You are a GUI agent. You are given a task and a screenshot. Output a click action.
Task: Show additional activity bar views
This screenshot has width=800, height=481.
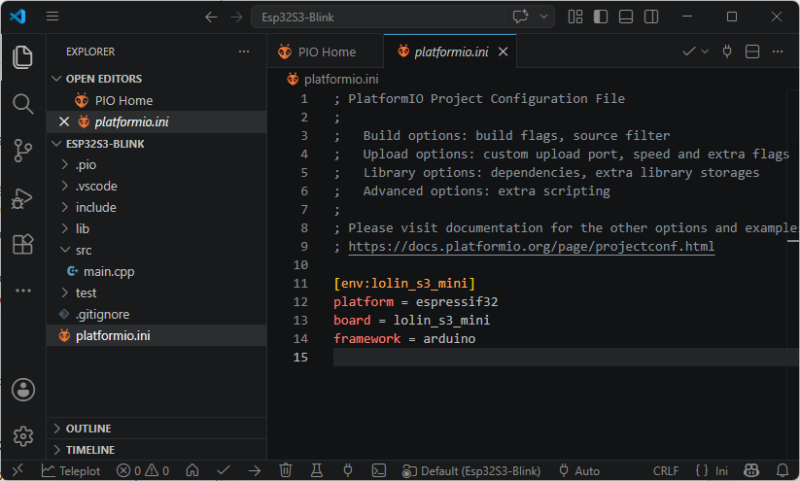pyautogui.click(x=23, y=291)
